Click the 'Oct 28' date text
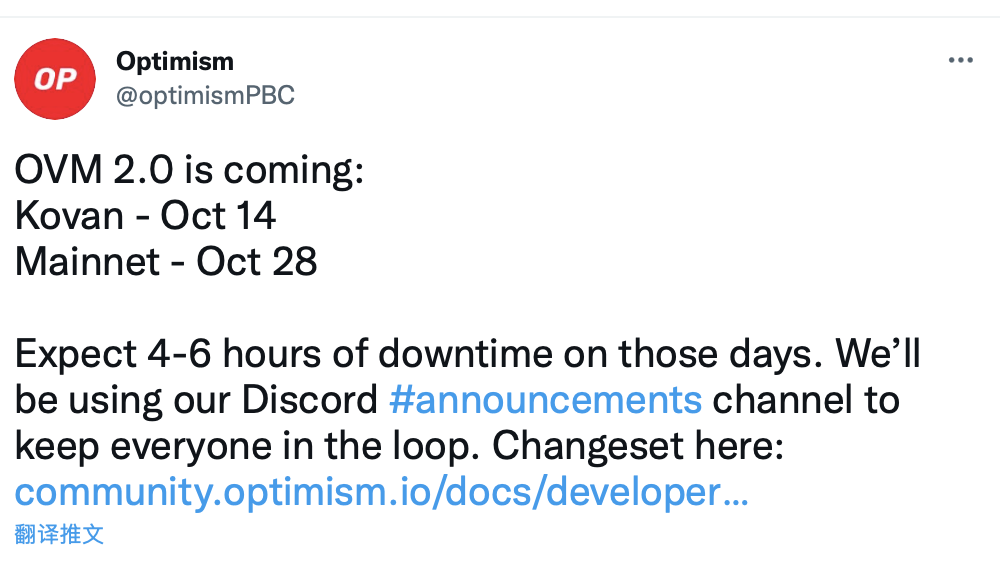The image size is (1000, 566). tap(256, 262)
